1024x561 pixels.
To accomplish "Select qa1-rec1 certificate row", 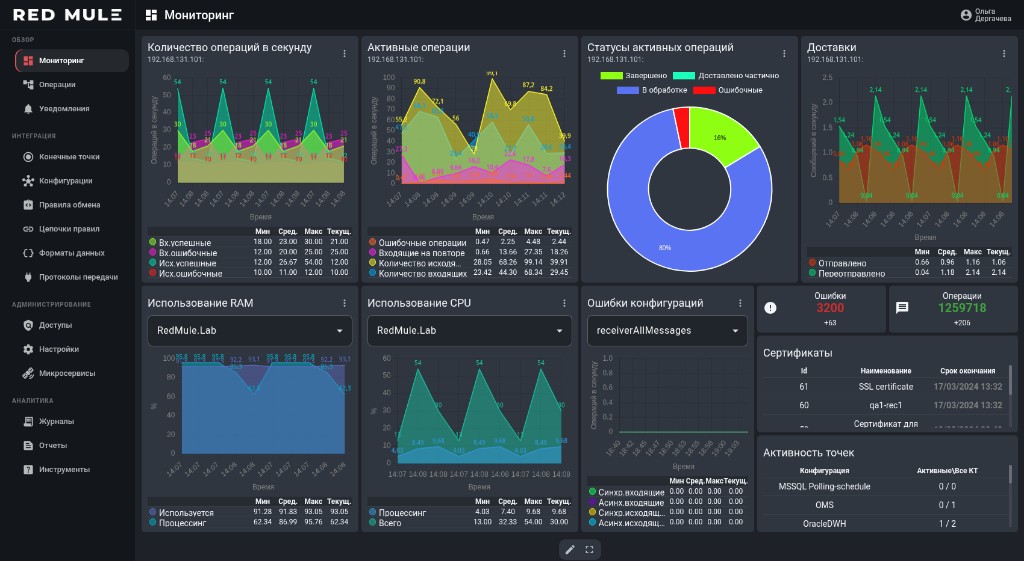I will coord(886,405).
